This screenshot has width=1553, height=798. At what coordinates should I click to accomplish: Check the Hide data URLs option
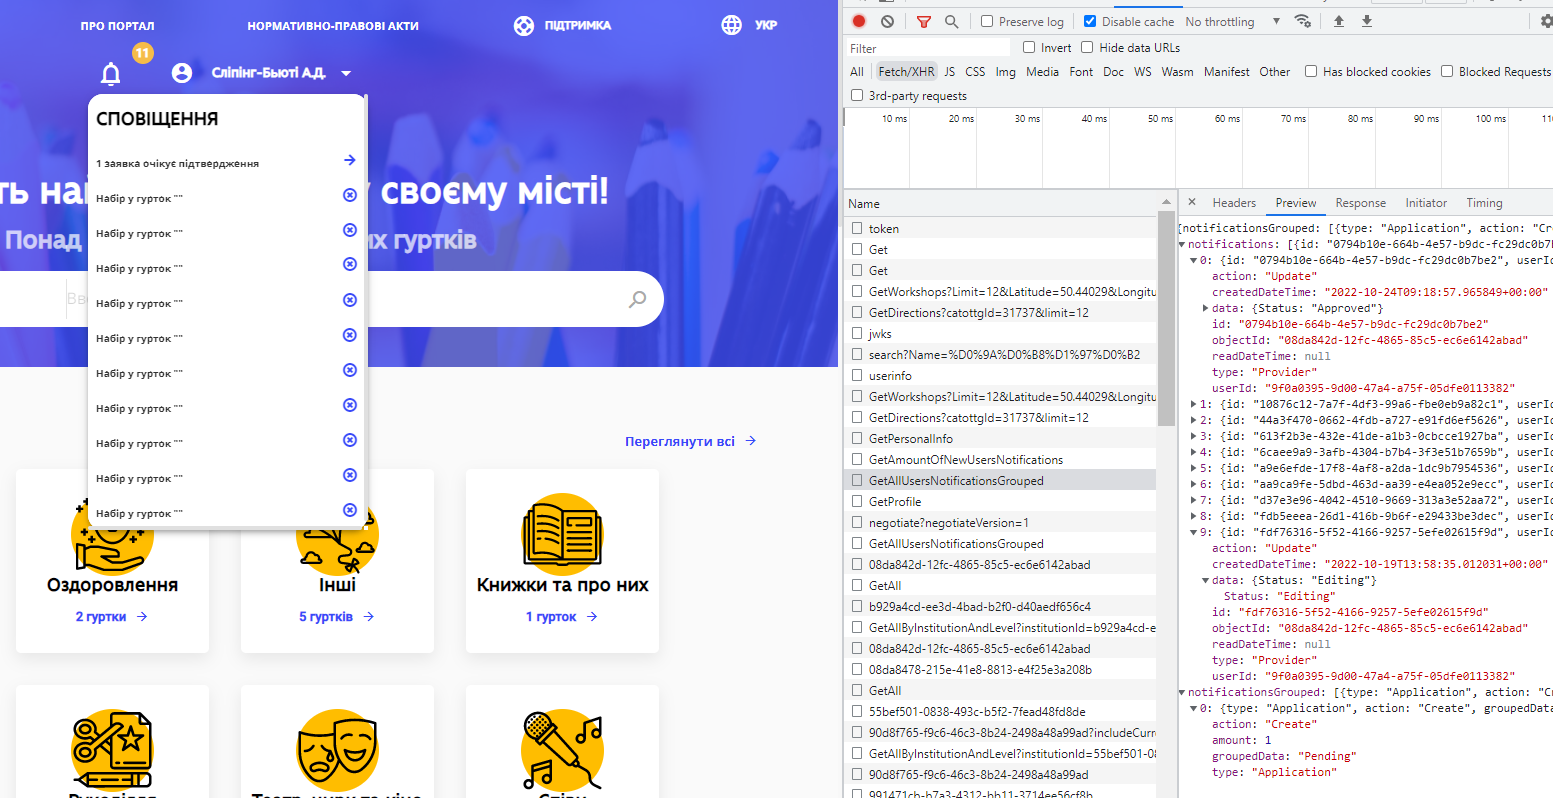pos(1085,47)
